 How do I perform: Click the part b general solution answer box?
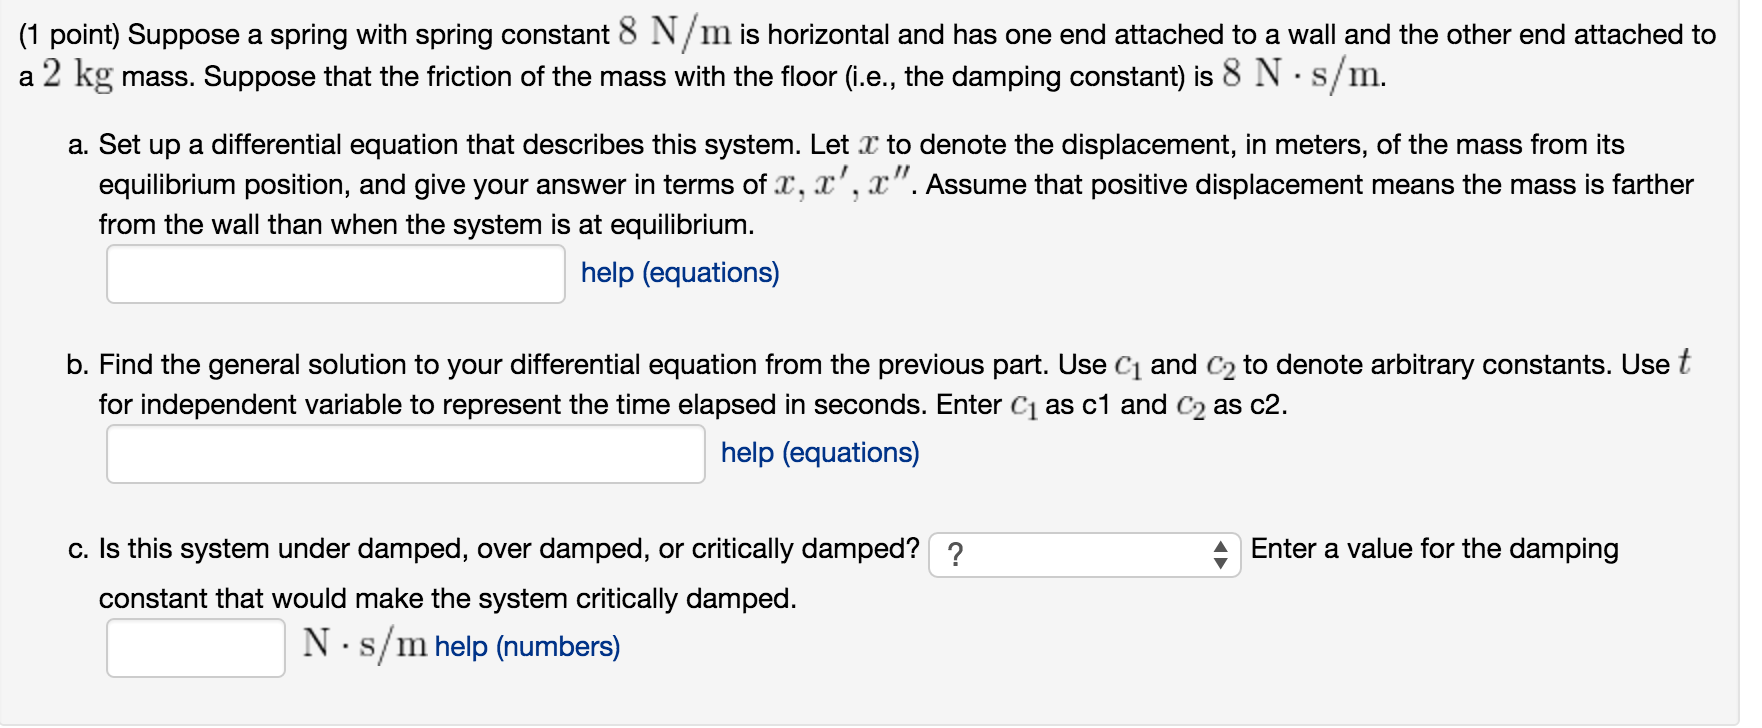click(x=406, y=454)
